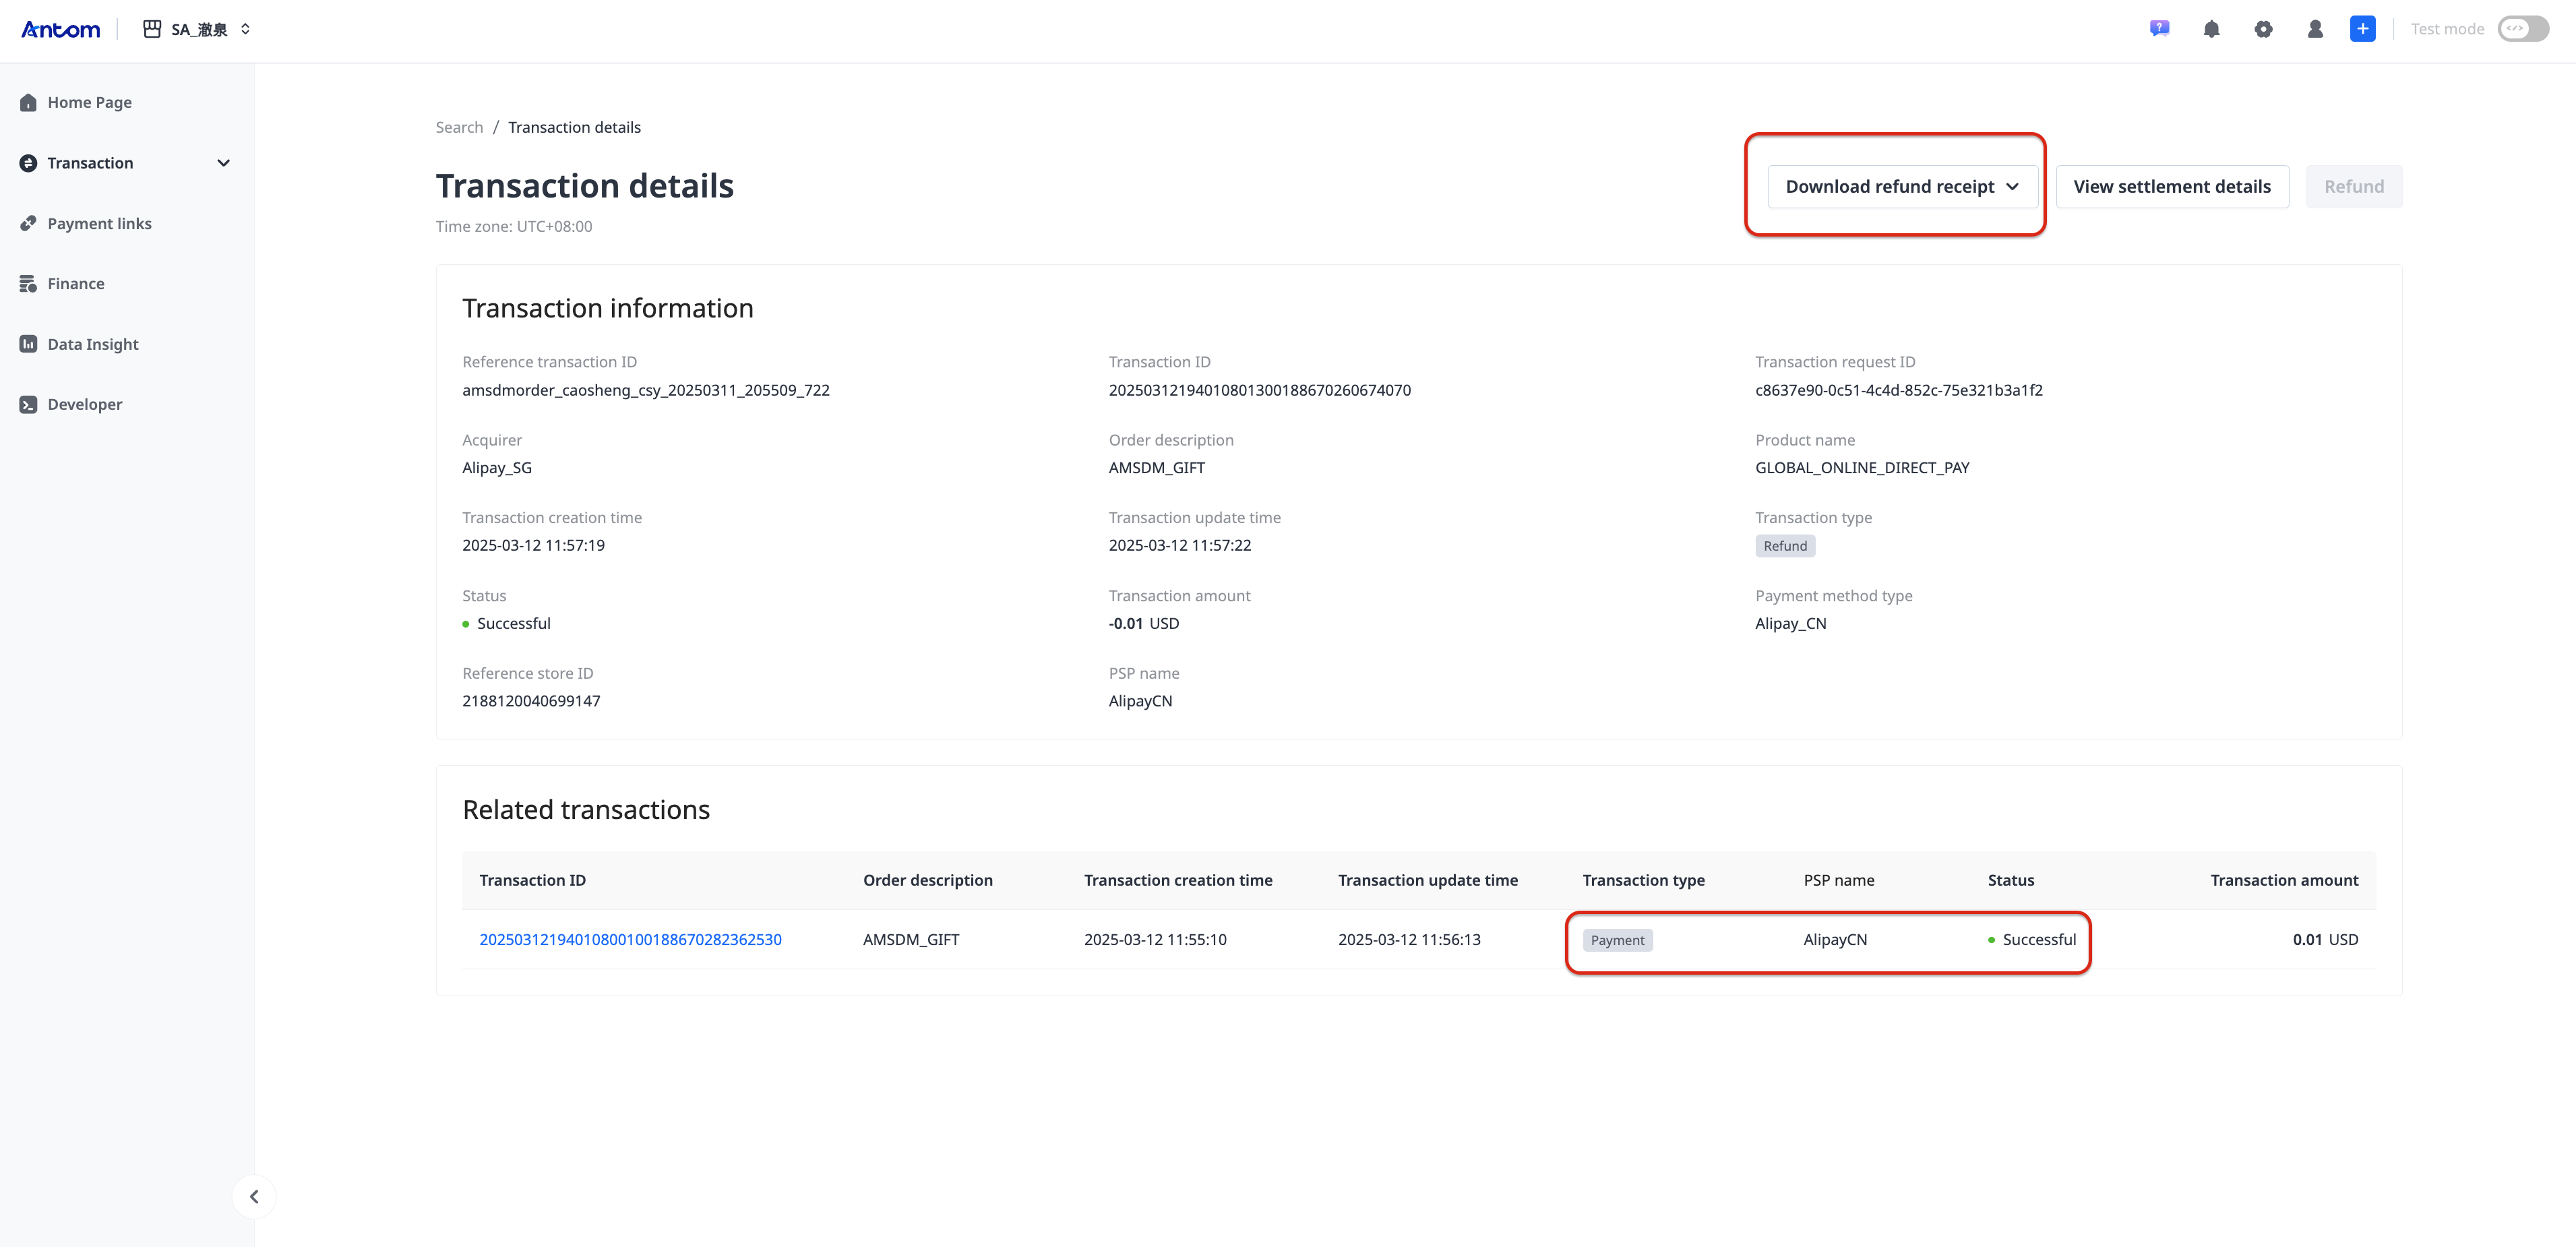
Task: Toggle the Test mode switch
Action: [x=2522, y=29]
